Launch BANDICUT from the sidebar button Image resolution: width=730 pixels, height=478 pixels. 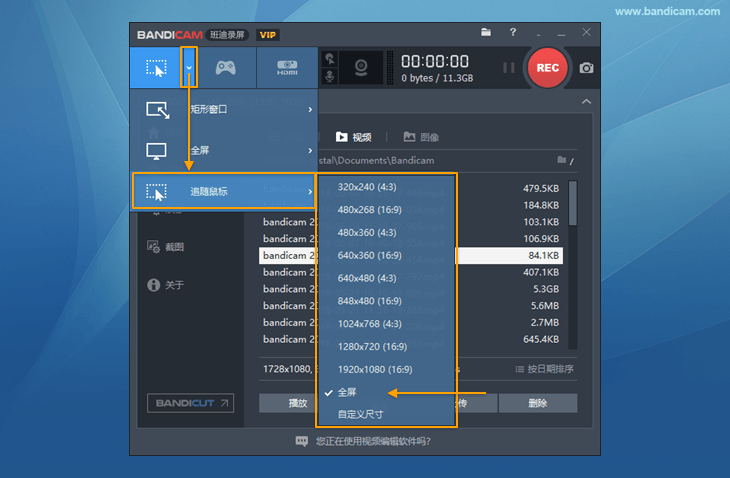coord(190,403)
